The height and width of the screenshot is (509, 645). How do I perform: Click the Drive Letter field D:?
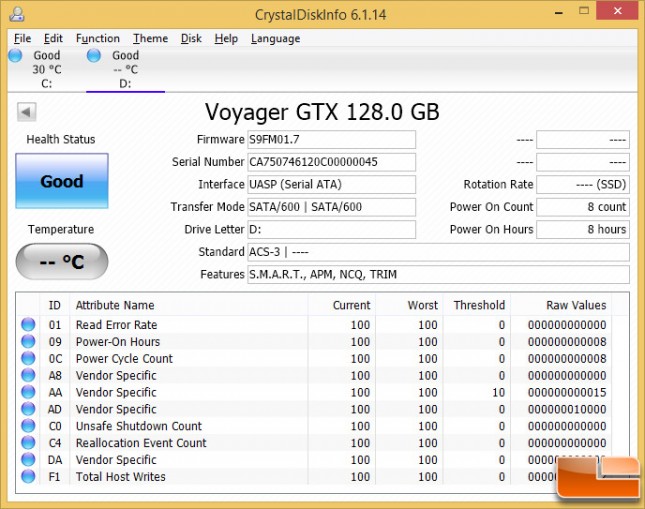point(332,229)
